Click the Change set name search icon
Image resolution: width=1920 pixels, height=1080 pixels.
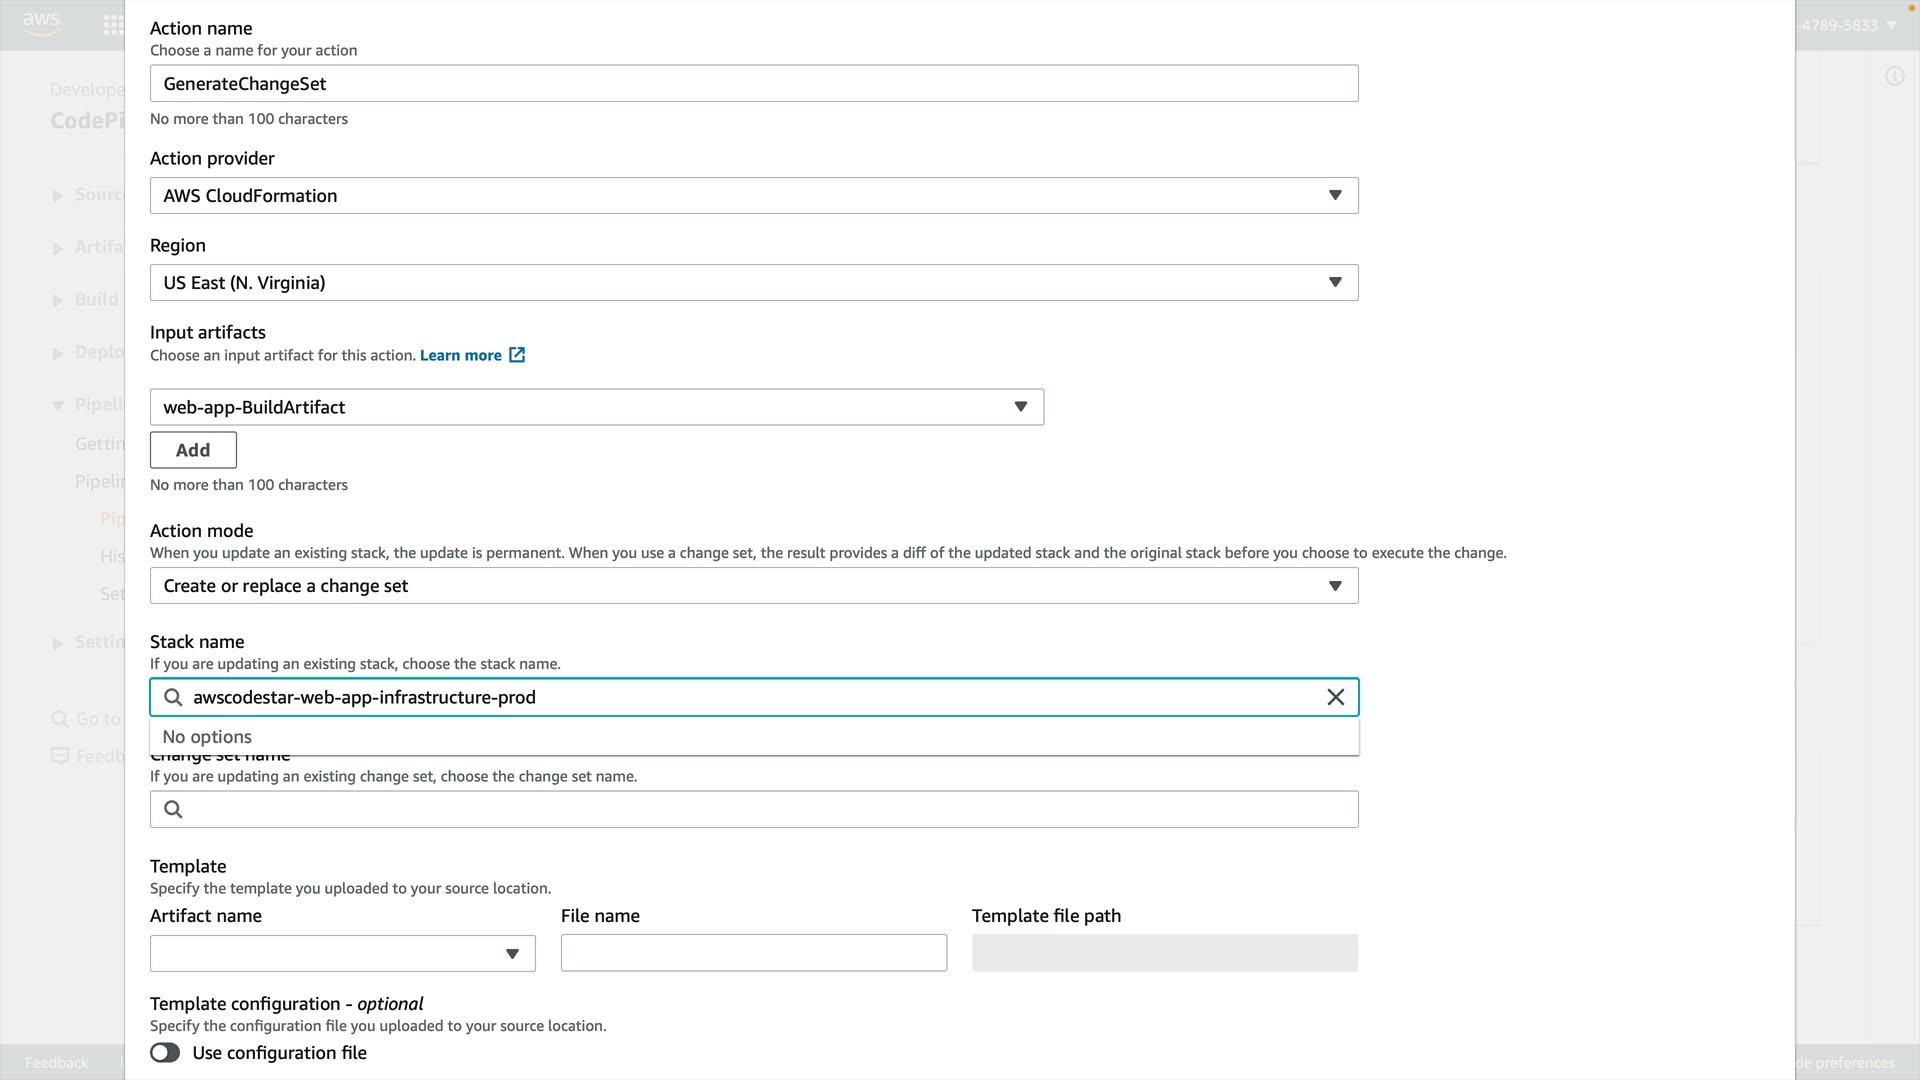coord(173,809)
